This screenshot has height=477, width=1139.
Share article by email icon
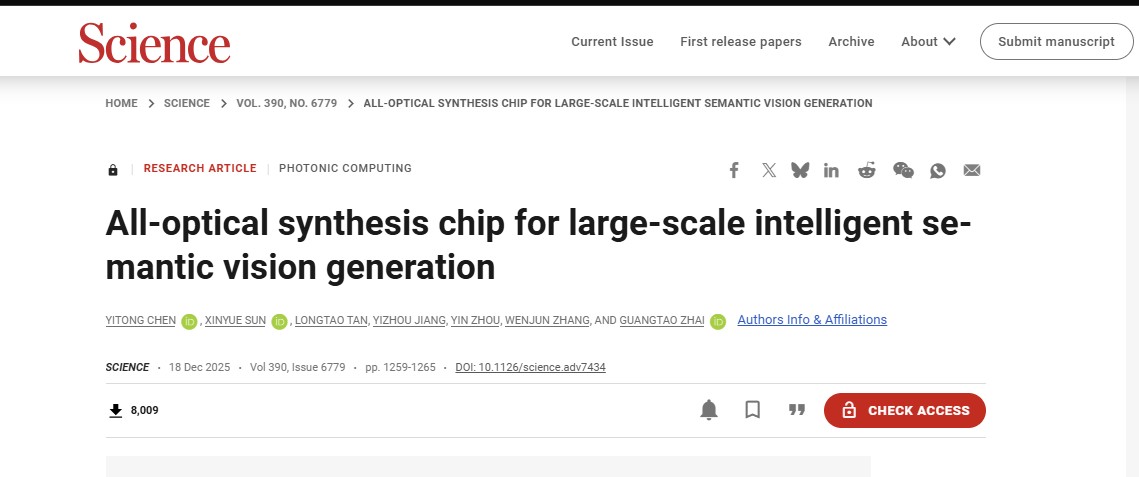coord(972,170)
